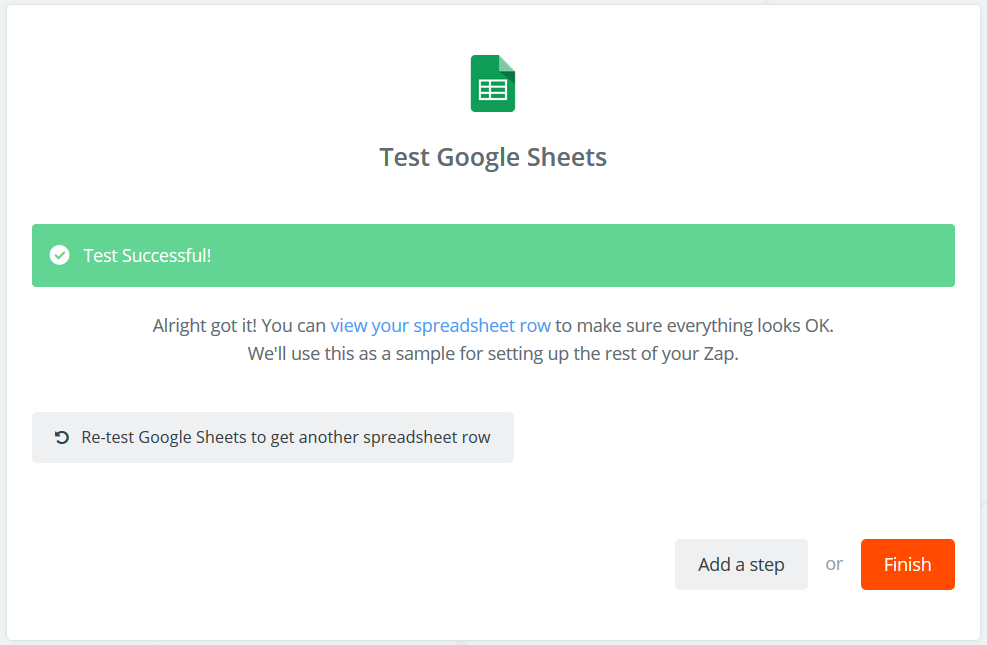Image resolution: width=987 pixels, height=645 pixels.
Task: Click the white grid inside Sheets logo
Action: coord(493,90)
